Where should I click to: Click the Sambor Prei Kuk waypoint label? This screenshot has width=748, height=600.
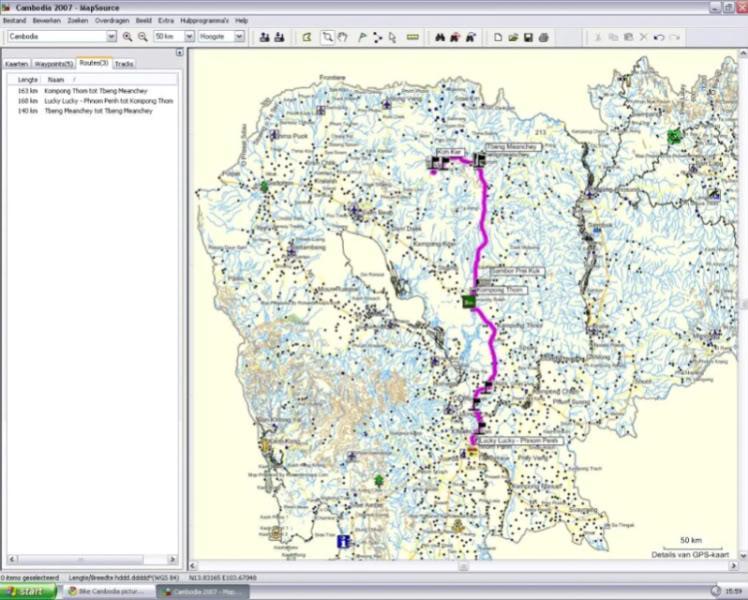click(517, 271)
